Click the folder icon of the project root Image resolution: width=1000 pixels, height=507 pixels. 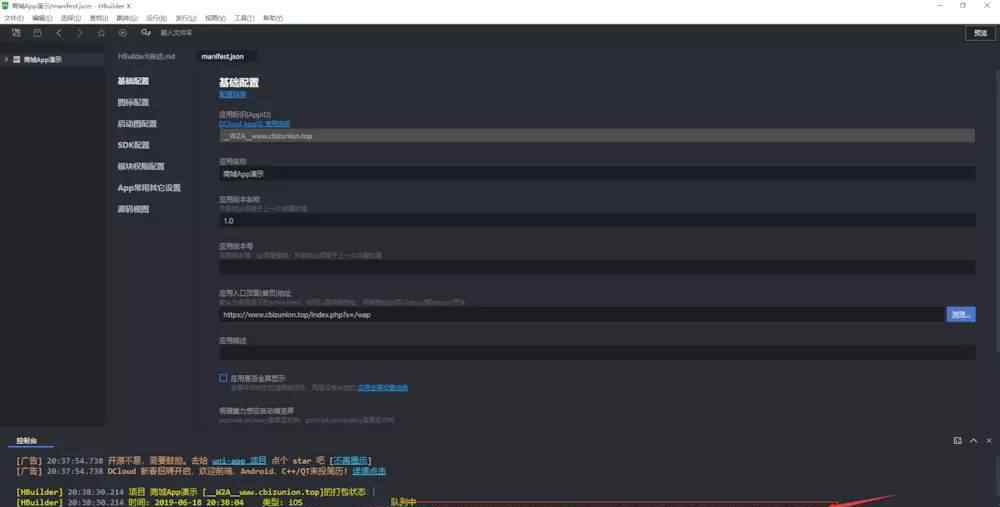(17, 59)
